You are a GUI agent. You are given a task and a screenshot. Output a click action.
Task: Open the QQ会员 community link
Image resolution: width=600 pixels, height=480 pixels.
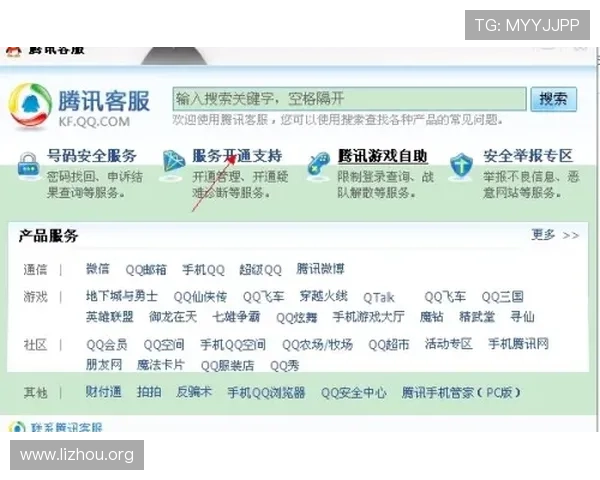[107, 345]
